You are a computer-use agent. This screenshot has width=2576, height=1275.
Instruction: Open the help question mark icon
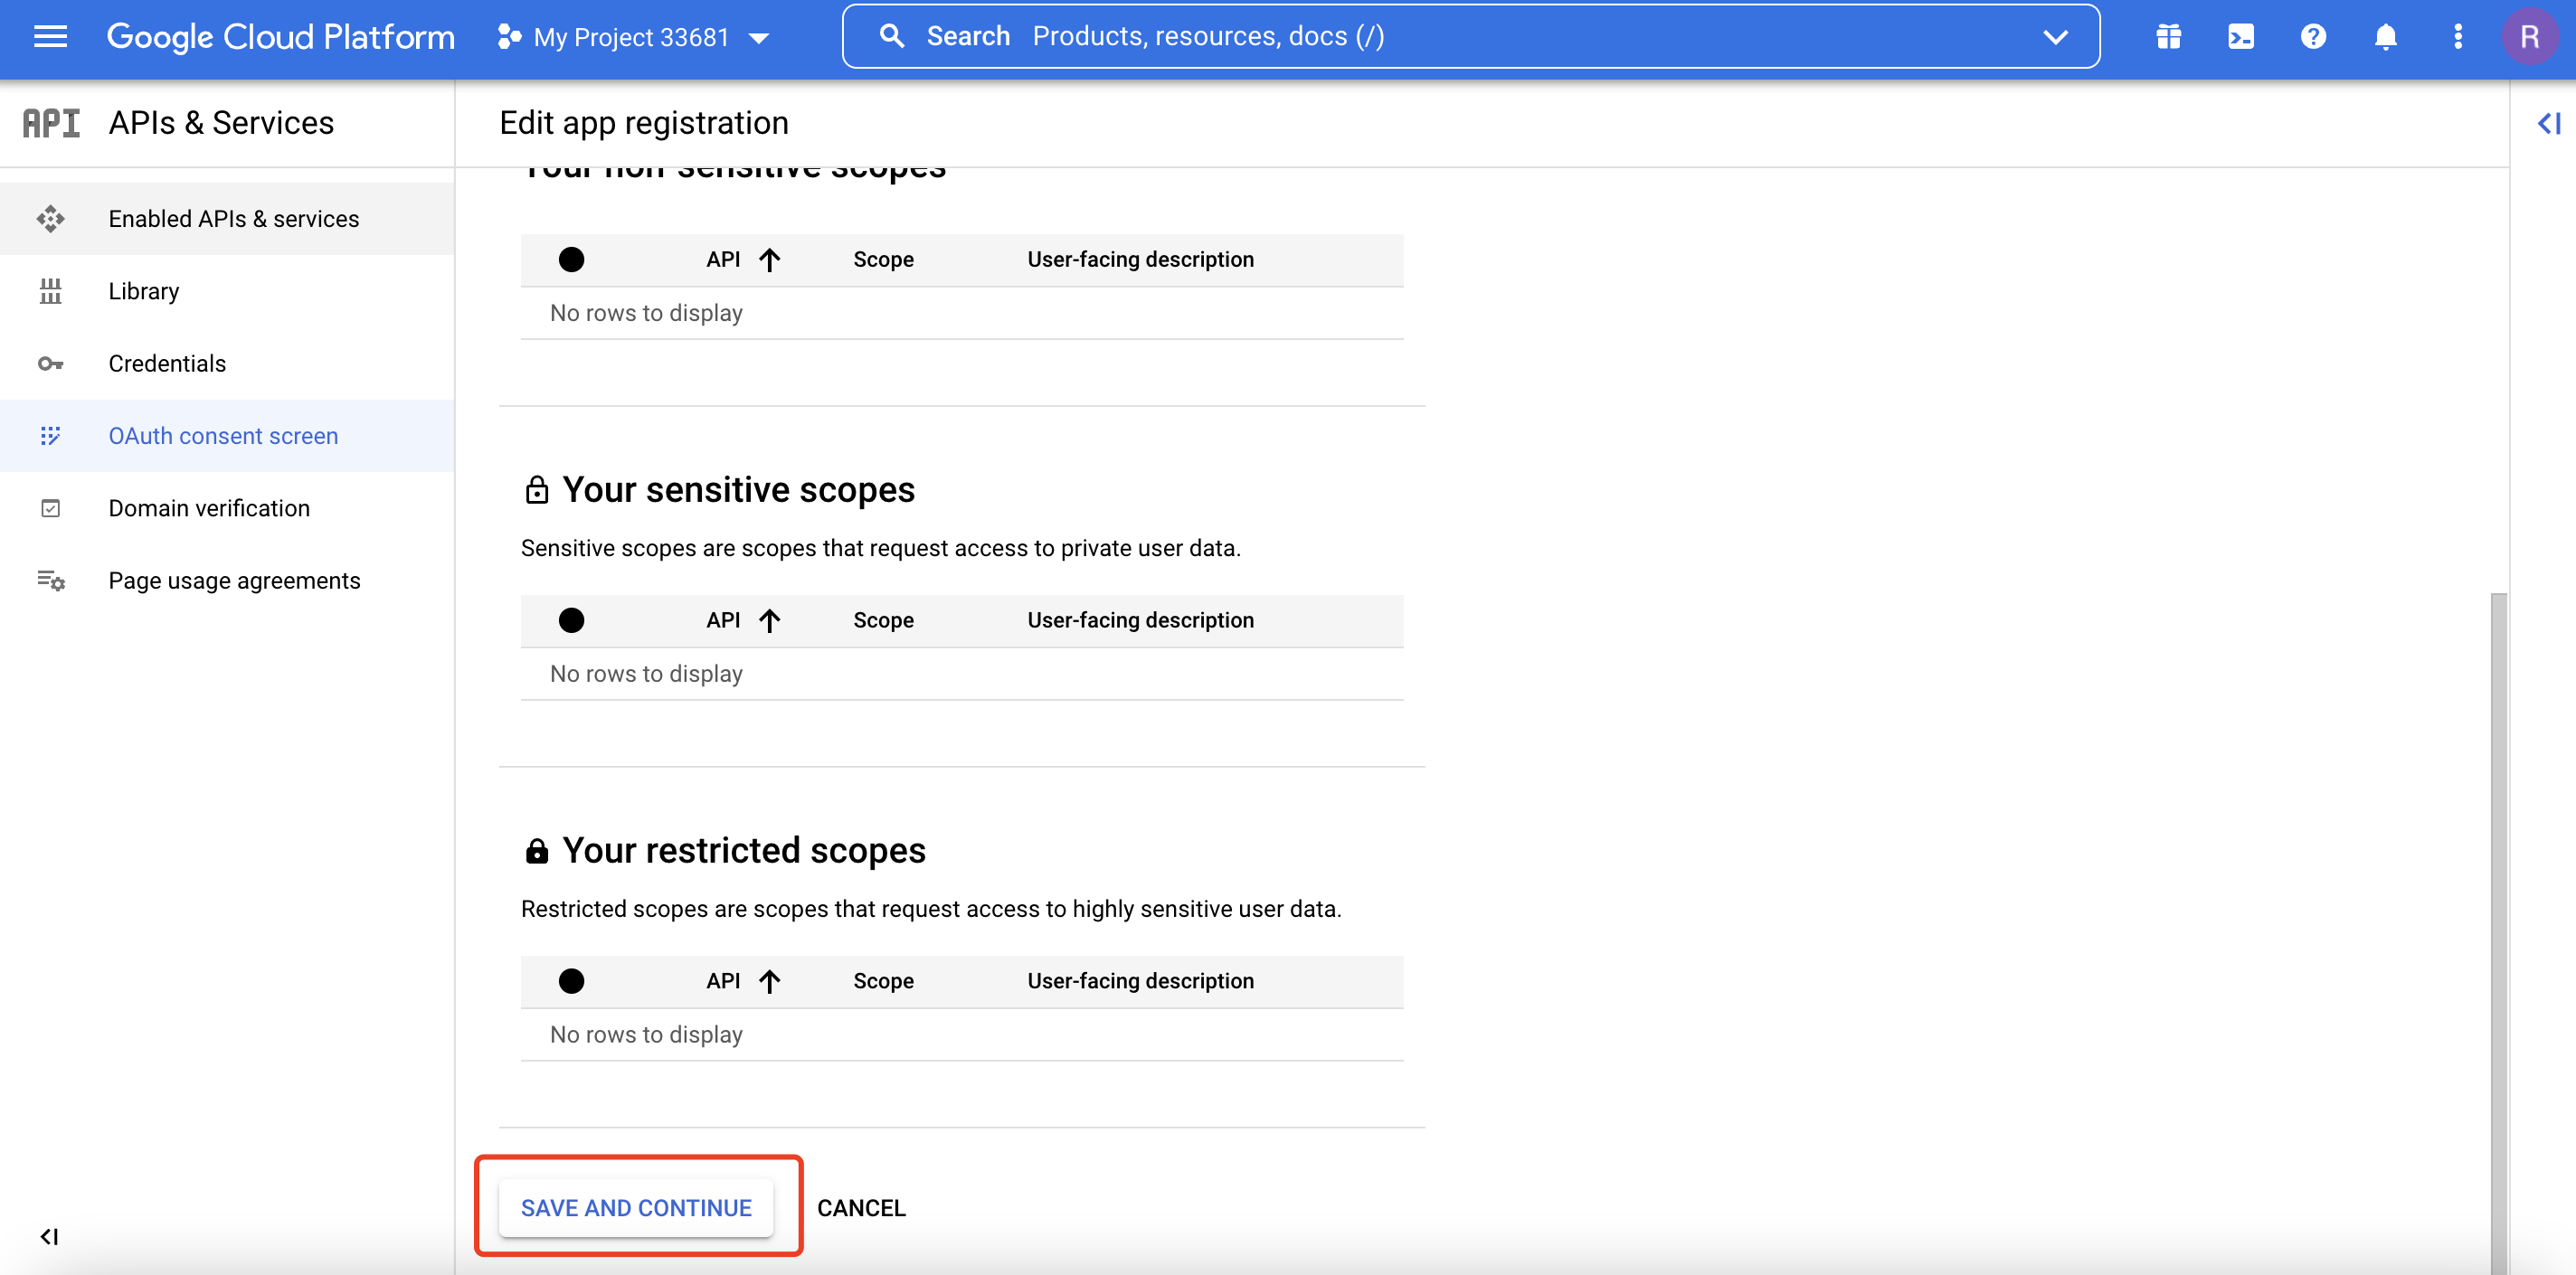pyautogui.click(x=2313, y=37)
